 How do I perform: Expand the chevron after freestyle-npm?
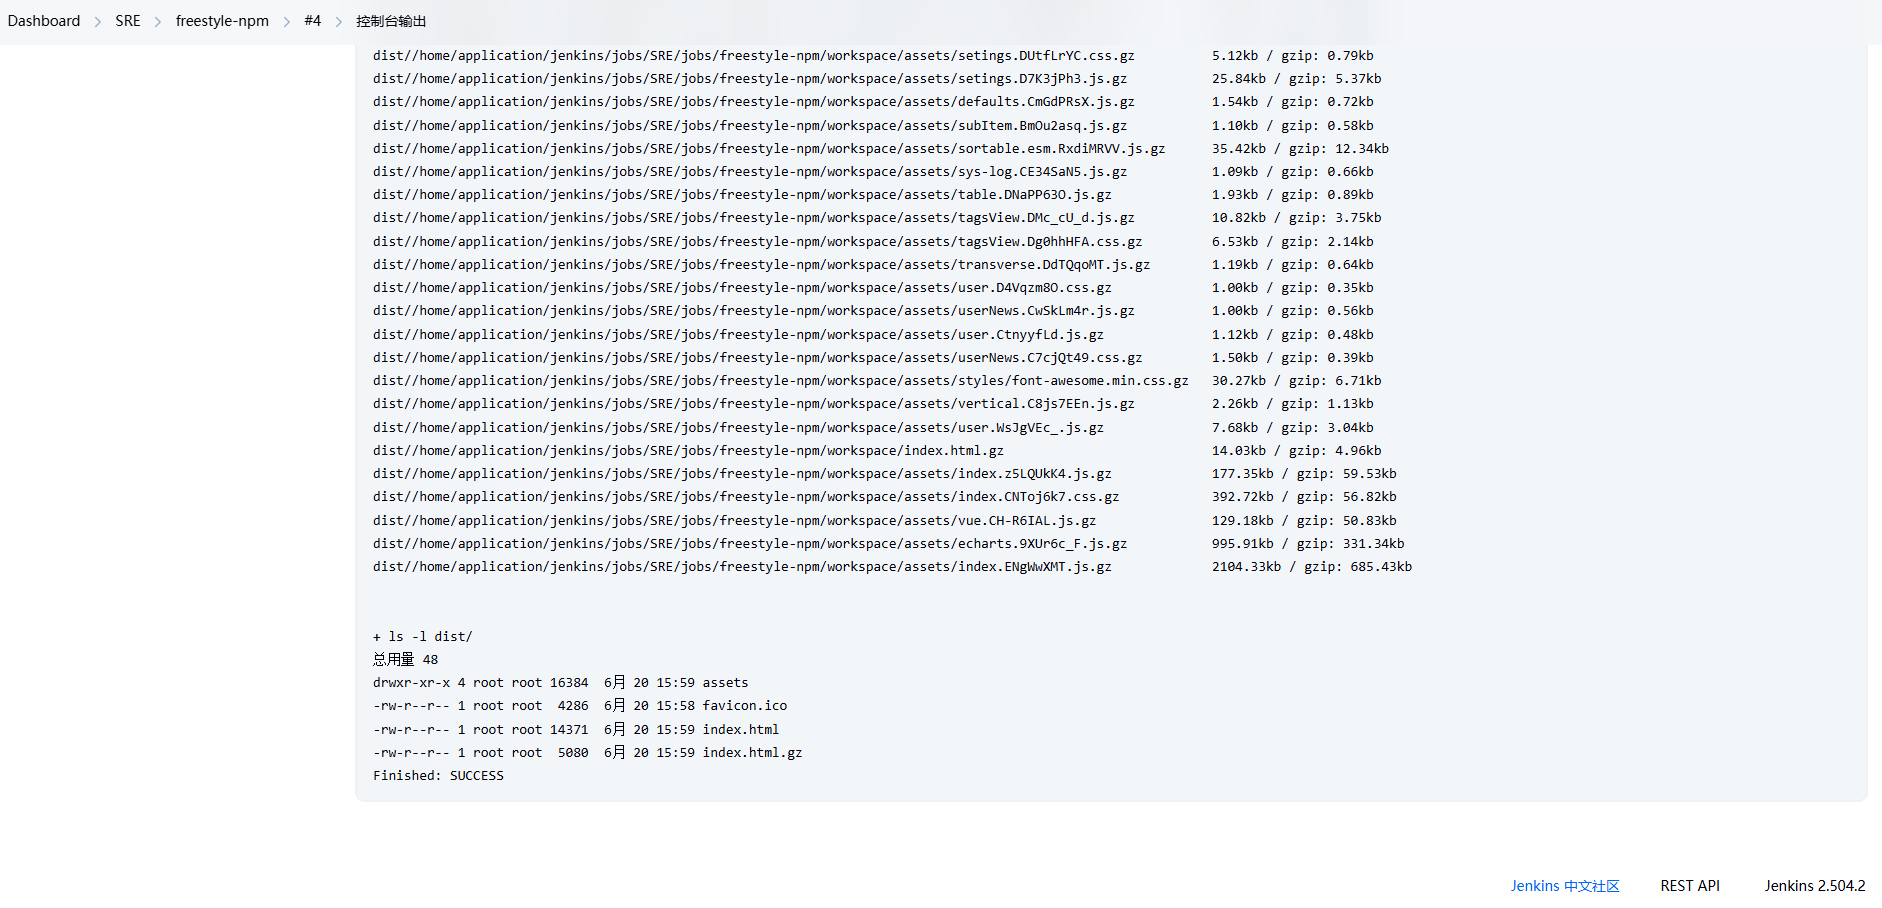(x=287, y=22)
